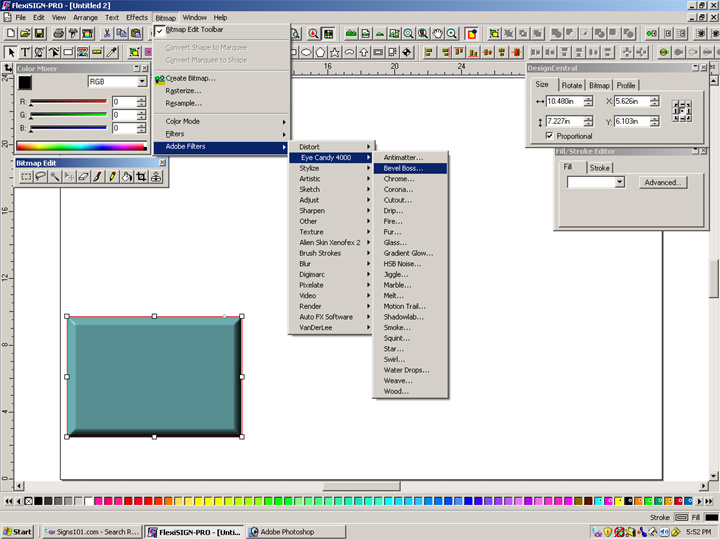Open the Fill type dropdown in Fill/Stroke Editor

click(620, 182)
